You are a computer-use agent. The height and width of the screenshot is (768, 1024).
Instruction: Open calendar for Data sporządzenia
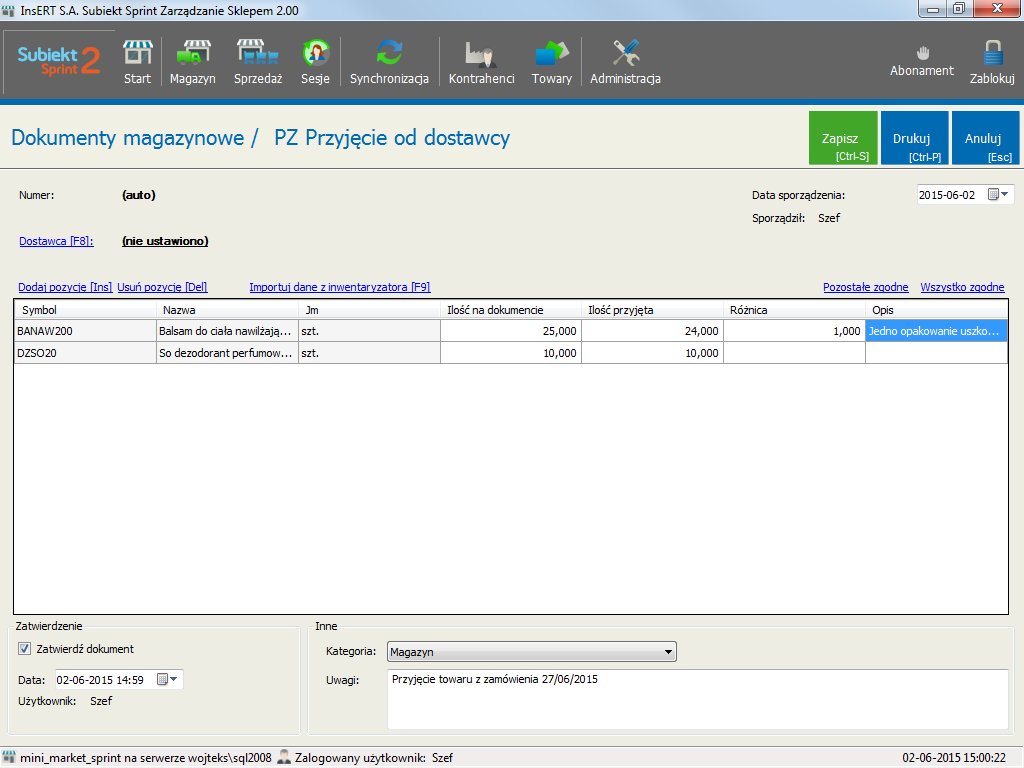999,195
